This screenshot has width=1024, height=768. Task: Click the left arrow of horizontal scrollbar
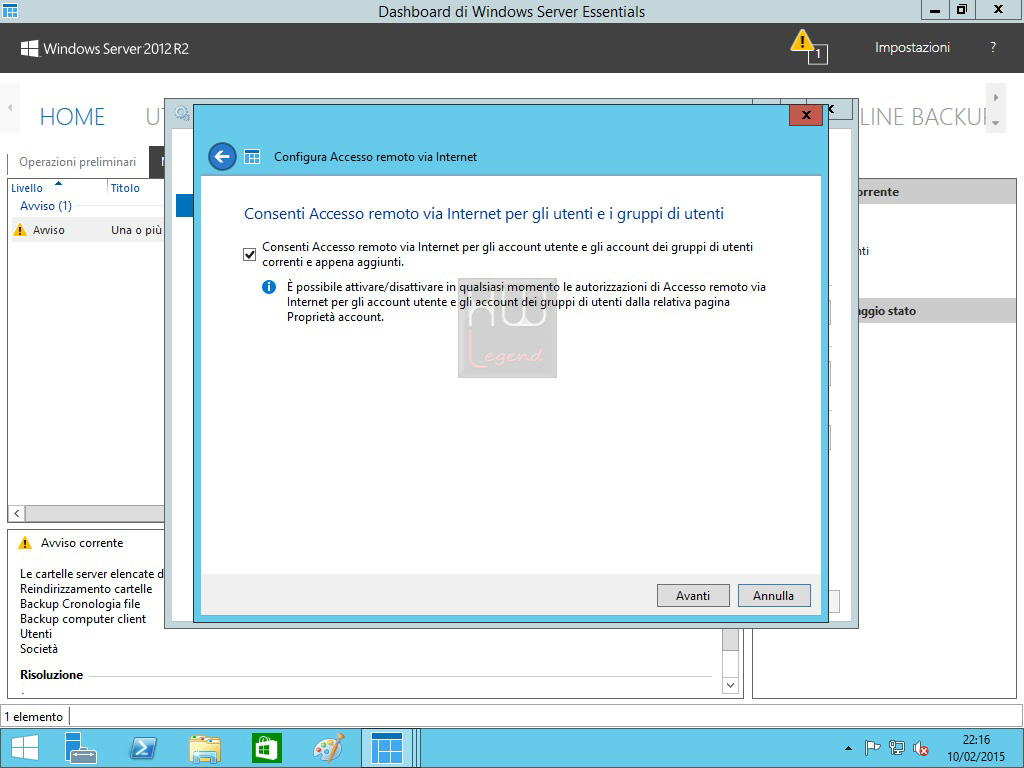tap(17, 513)
